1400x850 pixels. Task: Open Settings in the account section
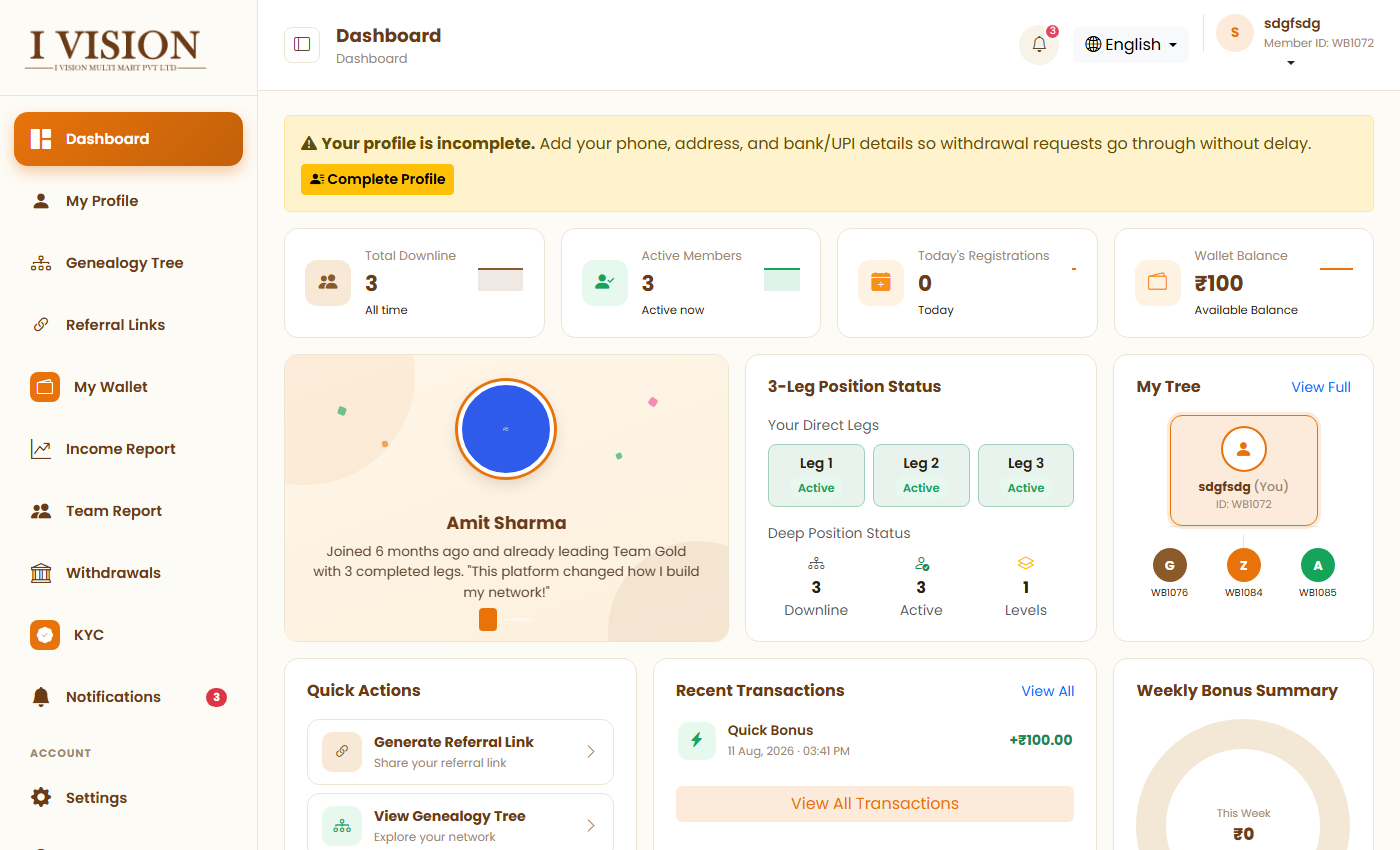(128, 797)
